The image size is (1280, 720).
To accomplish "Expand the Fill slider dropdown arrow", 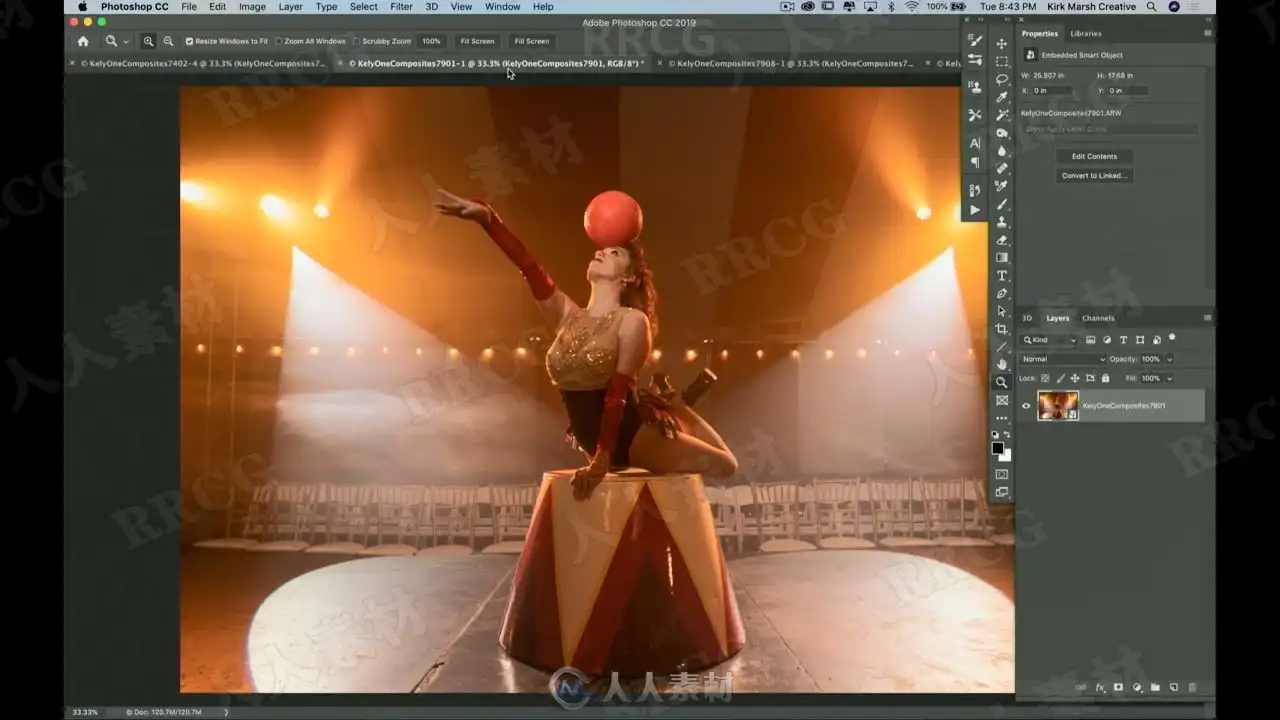I will click(x=1169, y=379).
